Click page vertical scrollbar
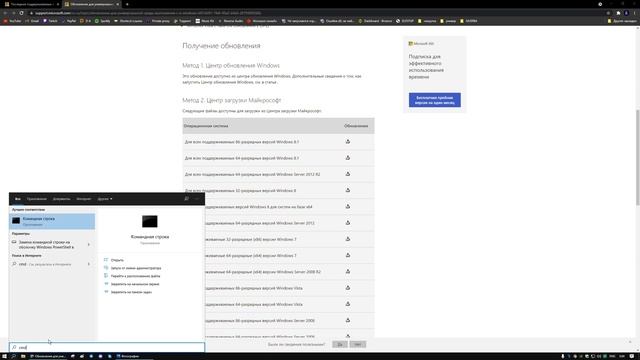 point(637,157)
